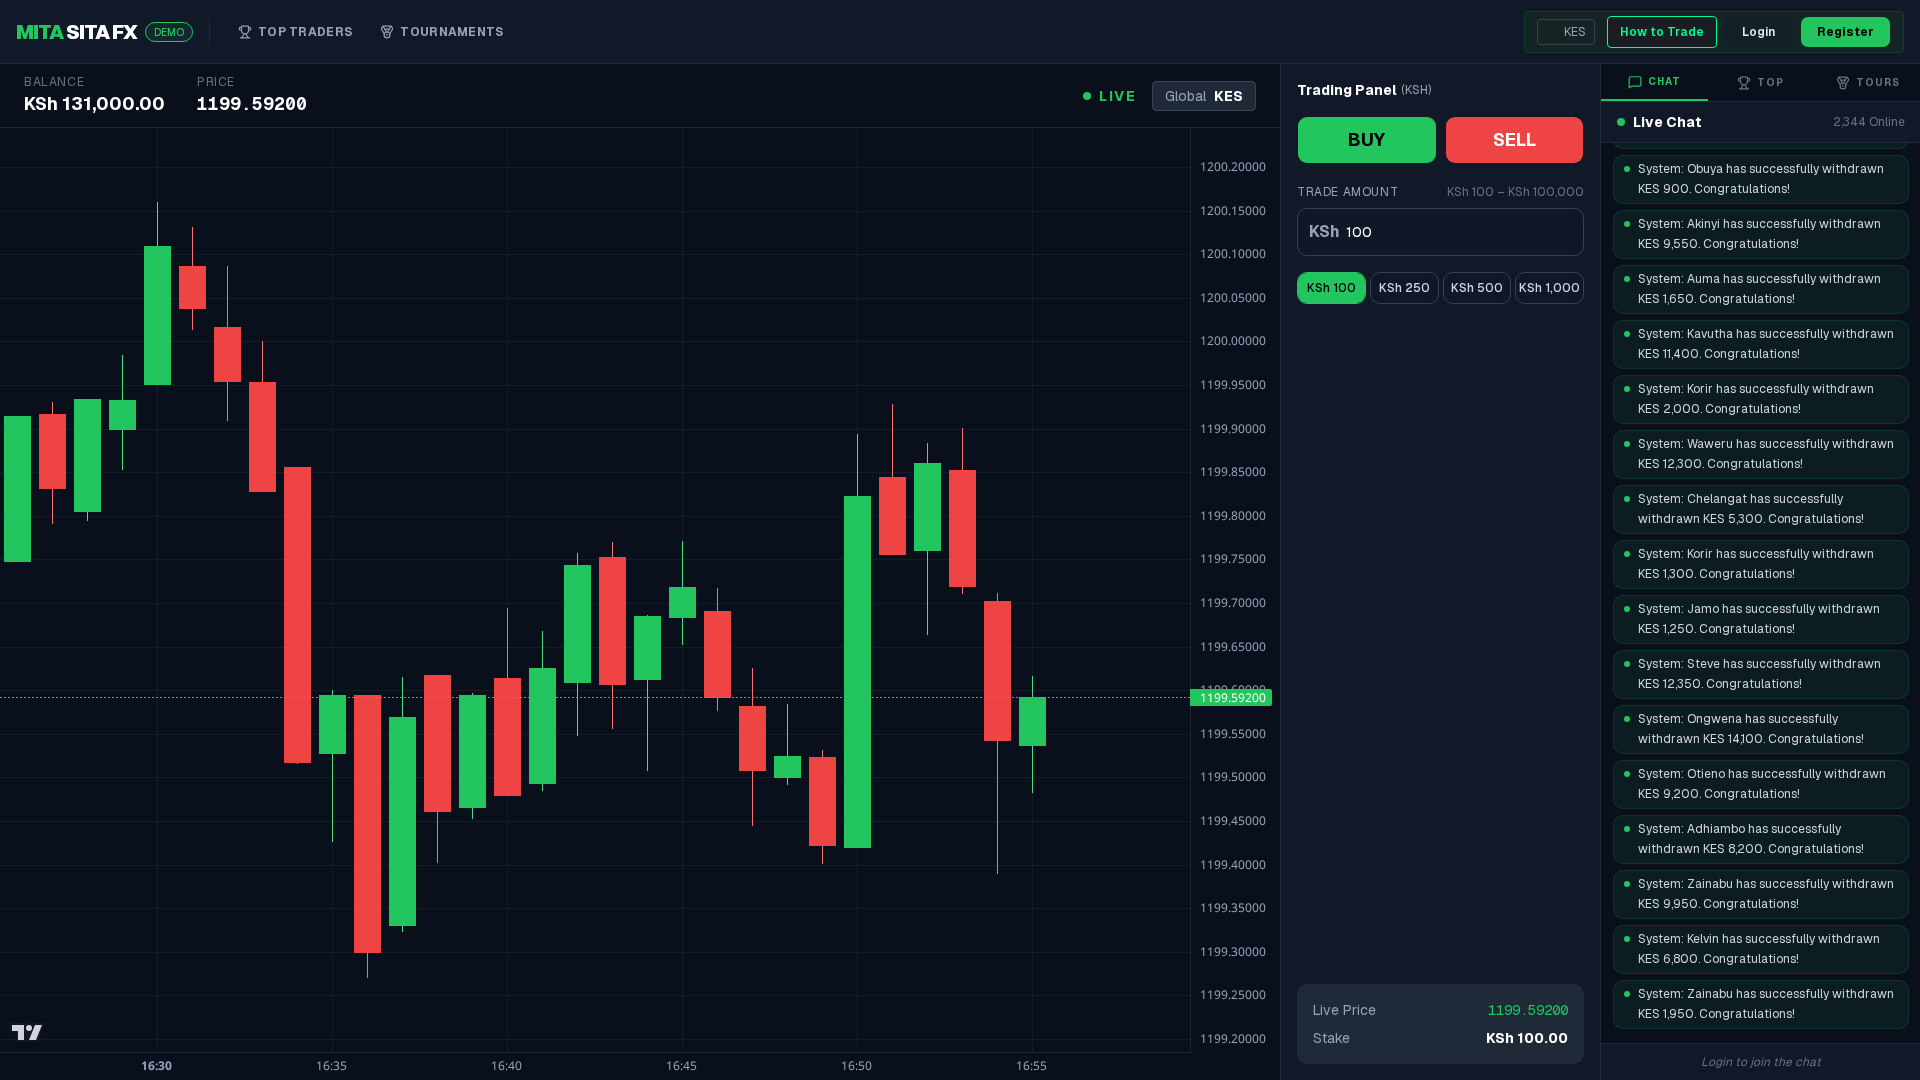This screenshot has width=1920, height=1080.
Task: Click the LIVE status indicator
Action: coord(1109,96)
